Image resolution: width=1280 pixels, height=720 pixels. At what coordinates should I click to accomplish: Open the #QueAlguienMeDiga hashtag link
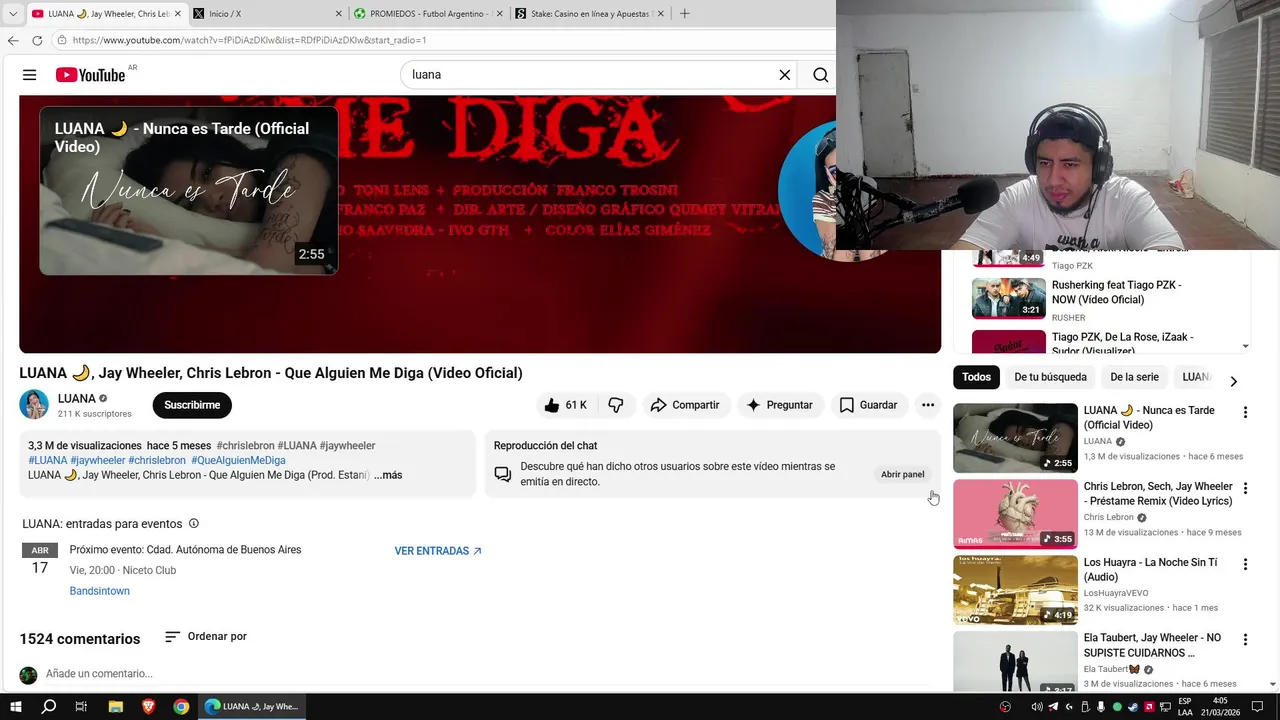coord(238,460)
